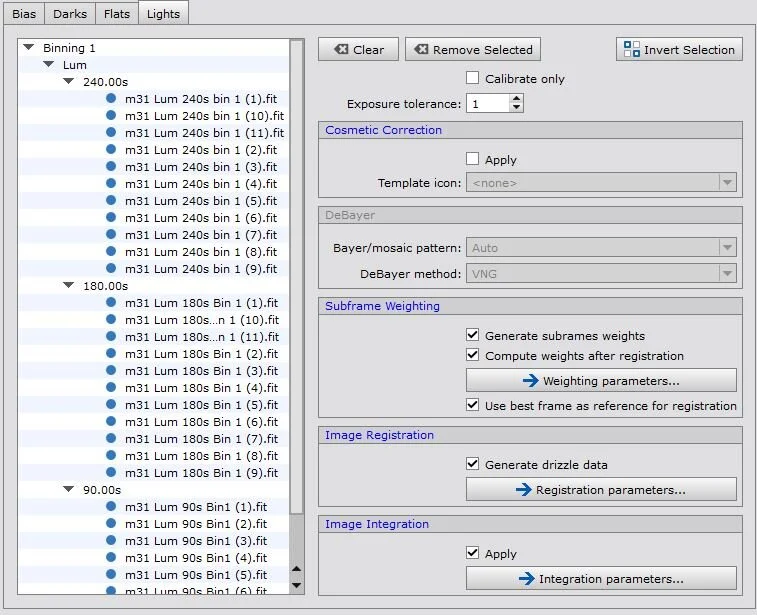Image resolution: width=757 pixels, height=615 pixels.
Task: Click blue dot of m31 Lum 240s bin 1 (7).fit
Action: click(111, 234)
